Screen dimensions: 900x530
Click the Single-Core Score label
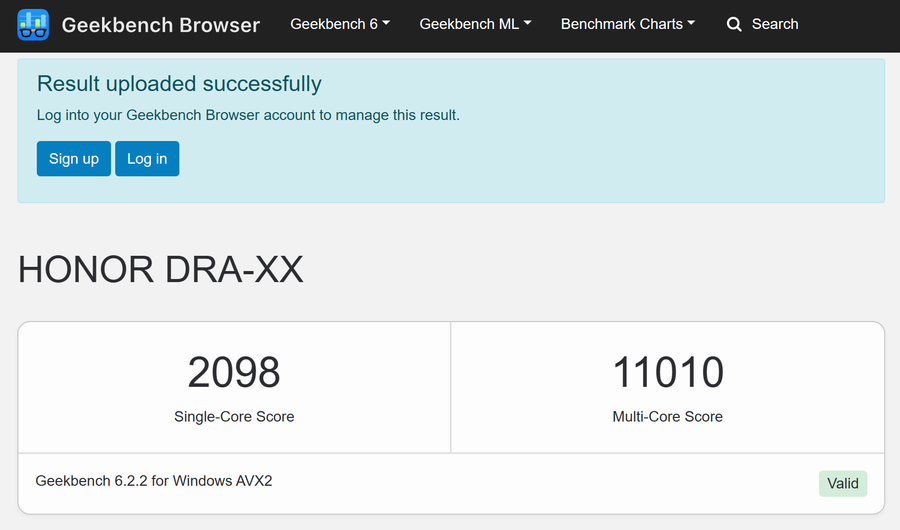[234, 416]
